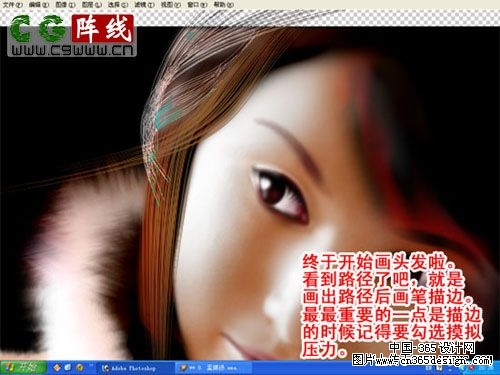Switch to the second taskbar window button
500x375 pixels.
tap(213, 368)
